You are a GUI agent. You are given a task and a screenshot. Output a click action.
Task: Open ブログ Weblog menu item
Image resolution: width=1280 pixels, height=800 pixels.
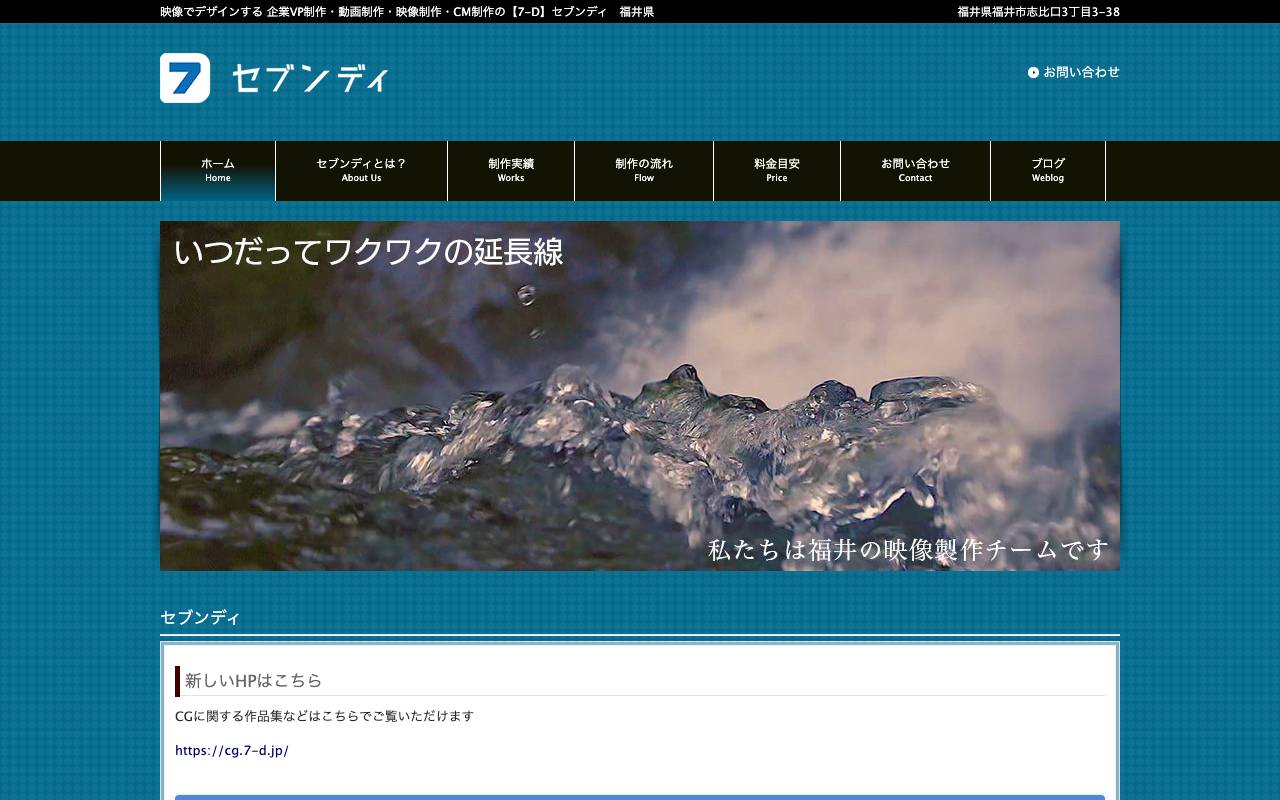tap(1048, 171)
